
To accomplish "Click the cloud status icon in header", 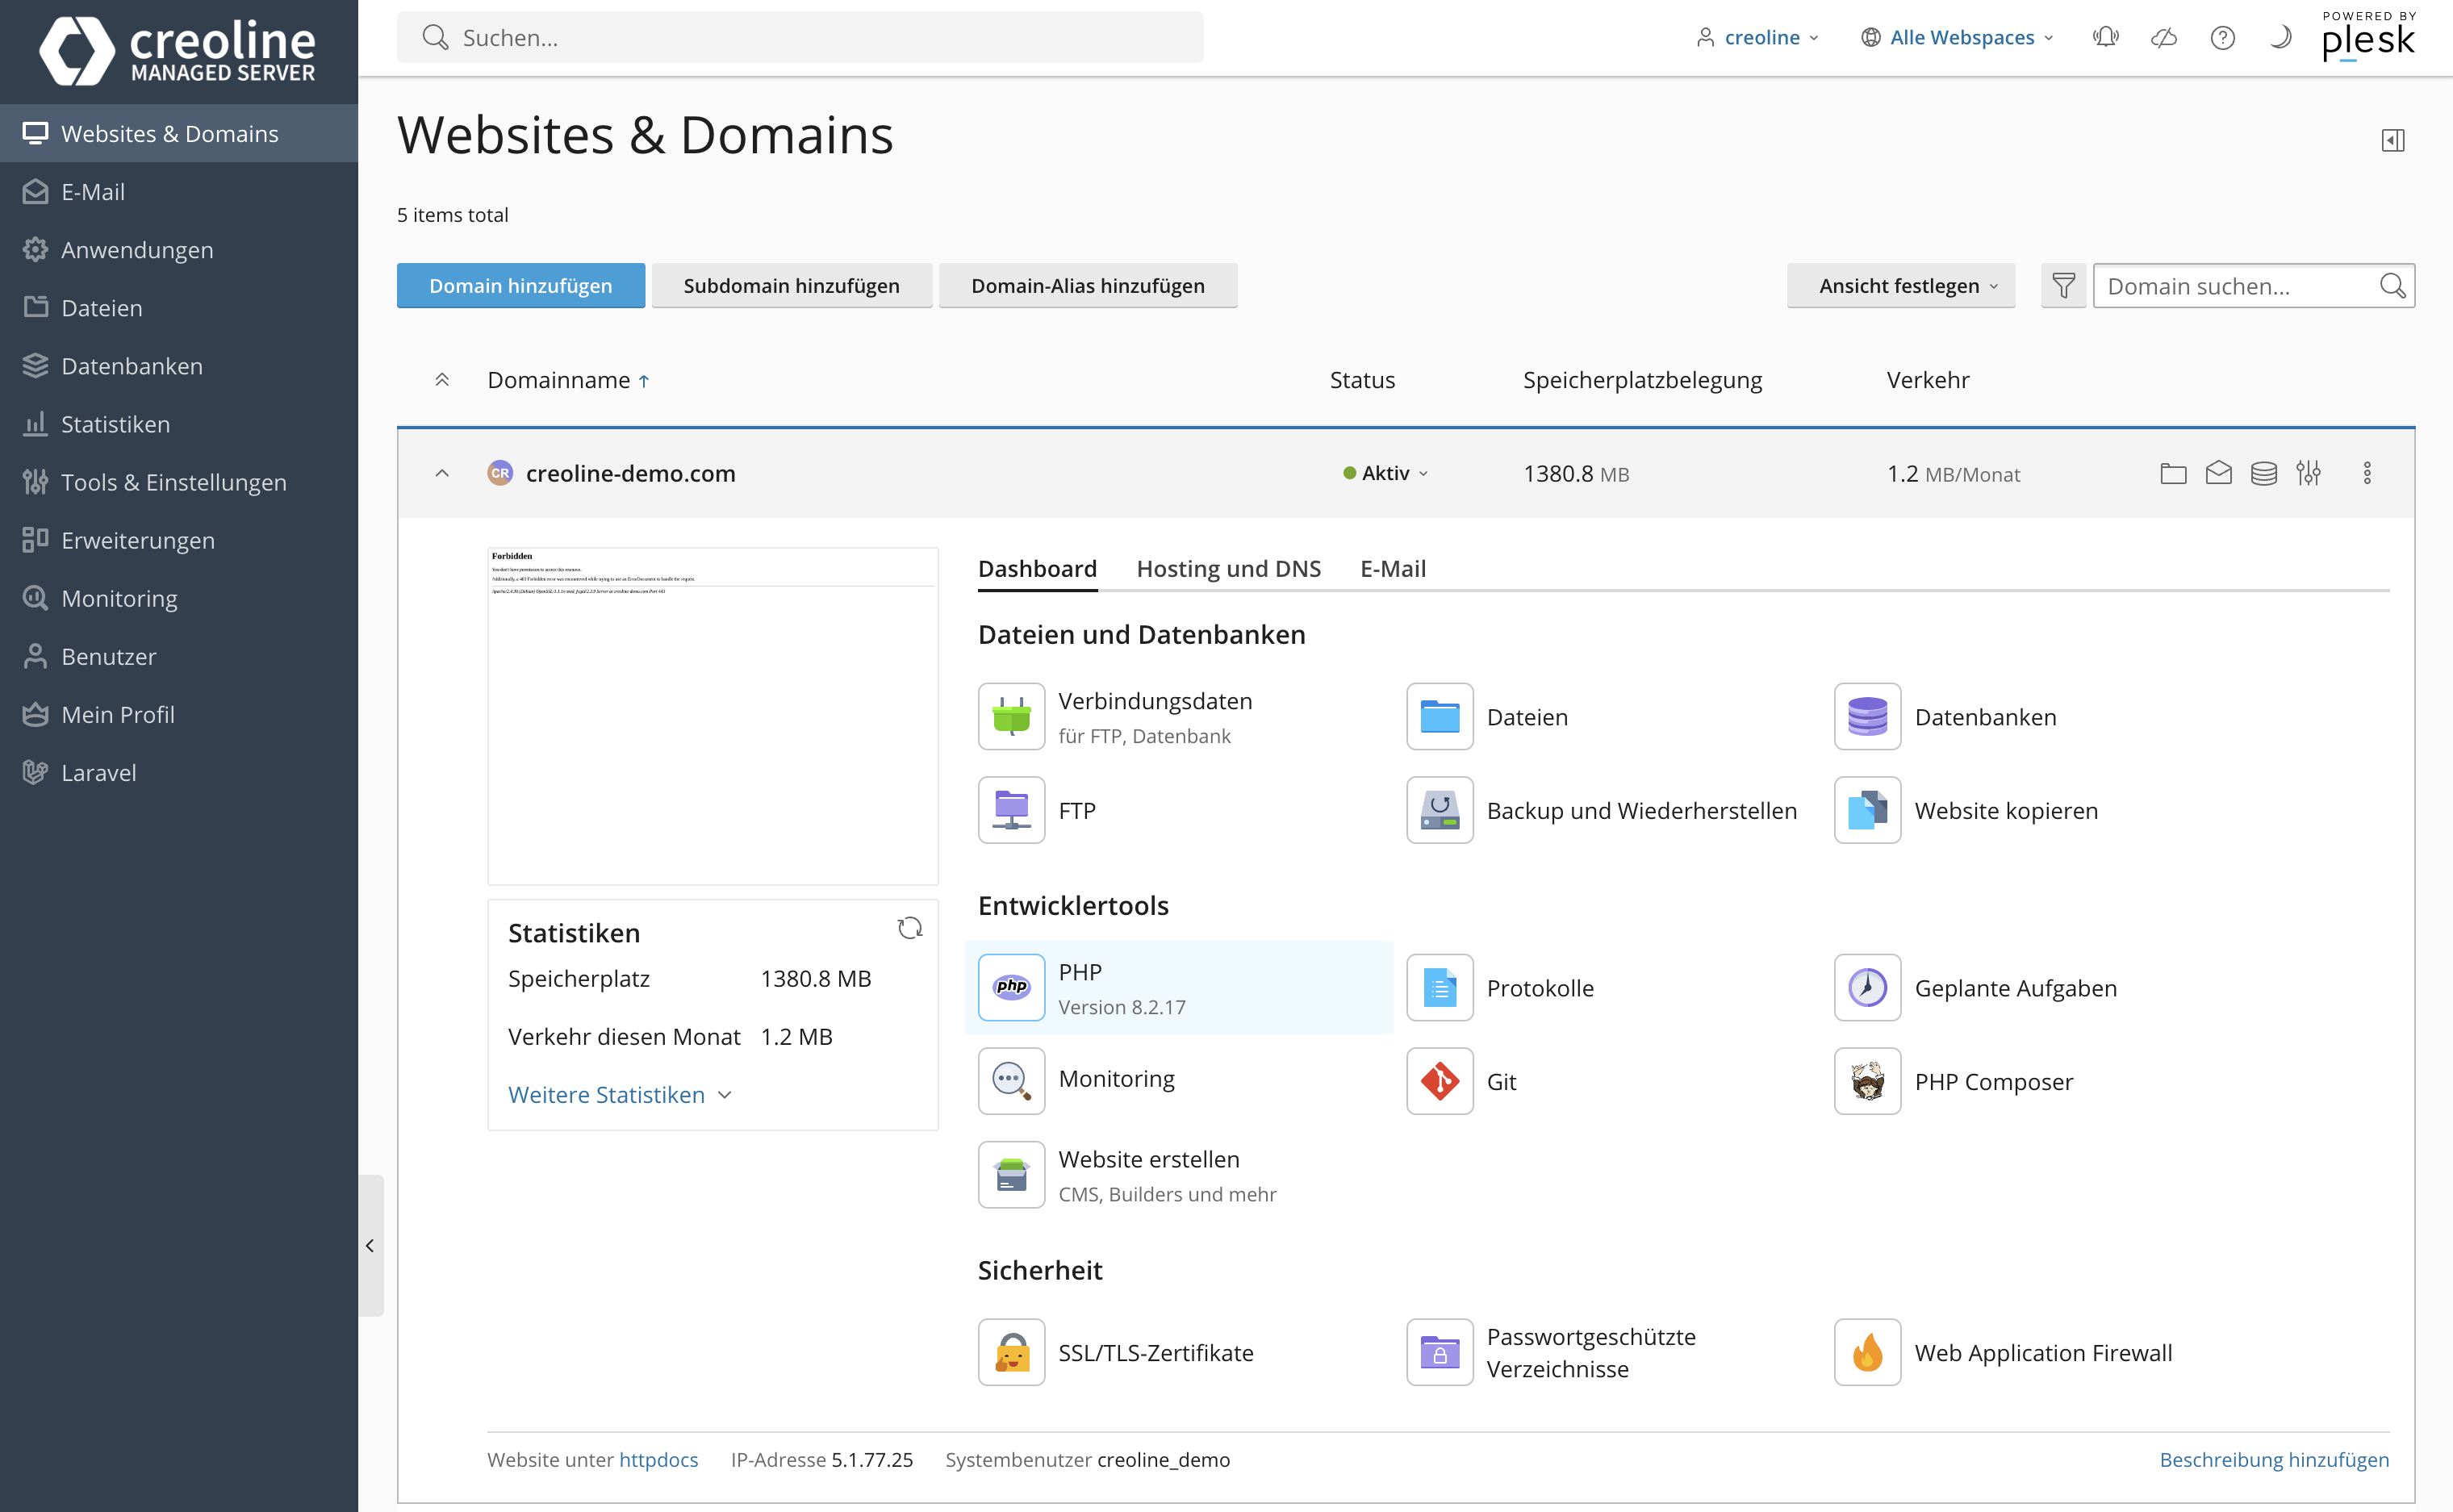I will click(2164, 38).
